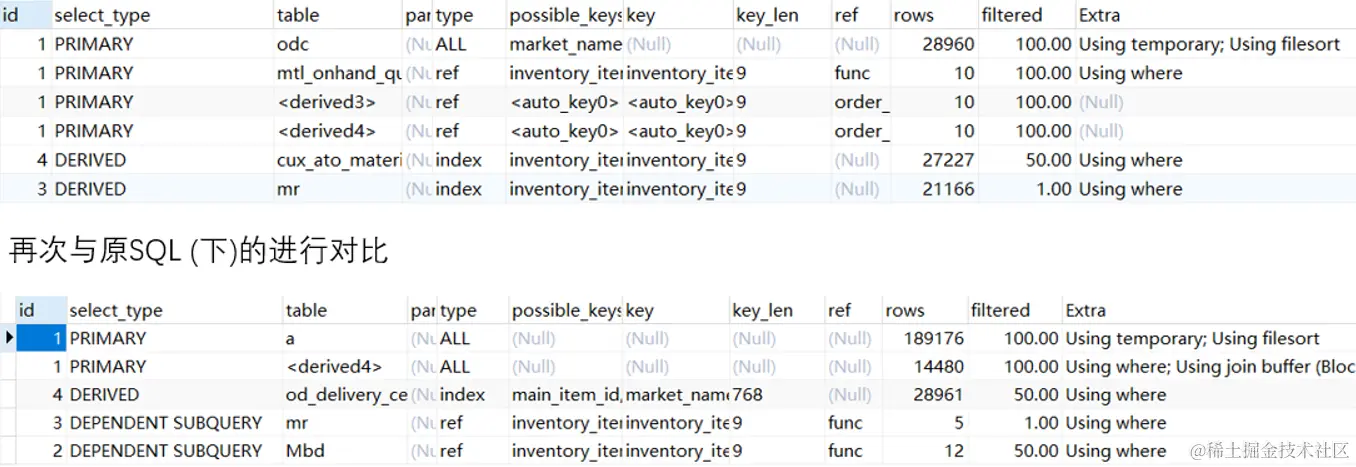Click the rows value 14480

click(x=939, y=367)
